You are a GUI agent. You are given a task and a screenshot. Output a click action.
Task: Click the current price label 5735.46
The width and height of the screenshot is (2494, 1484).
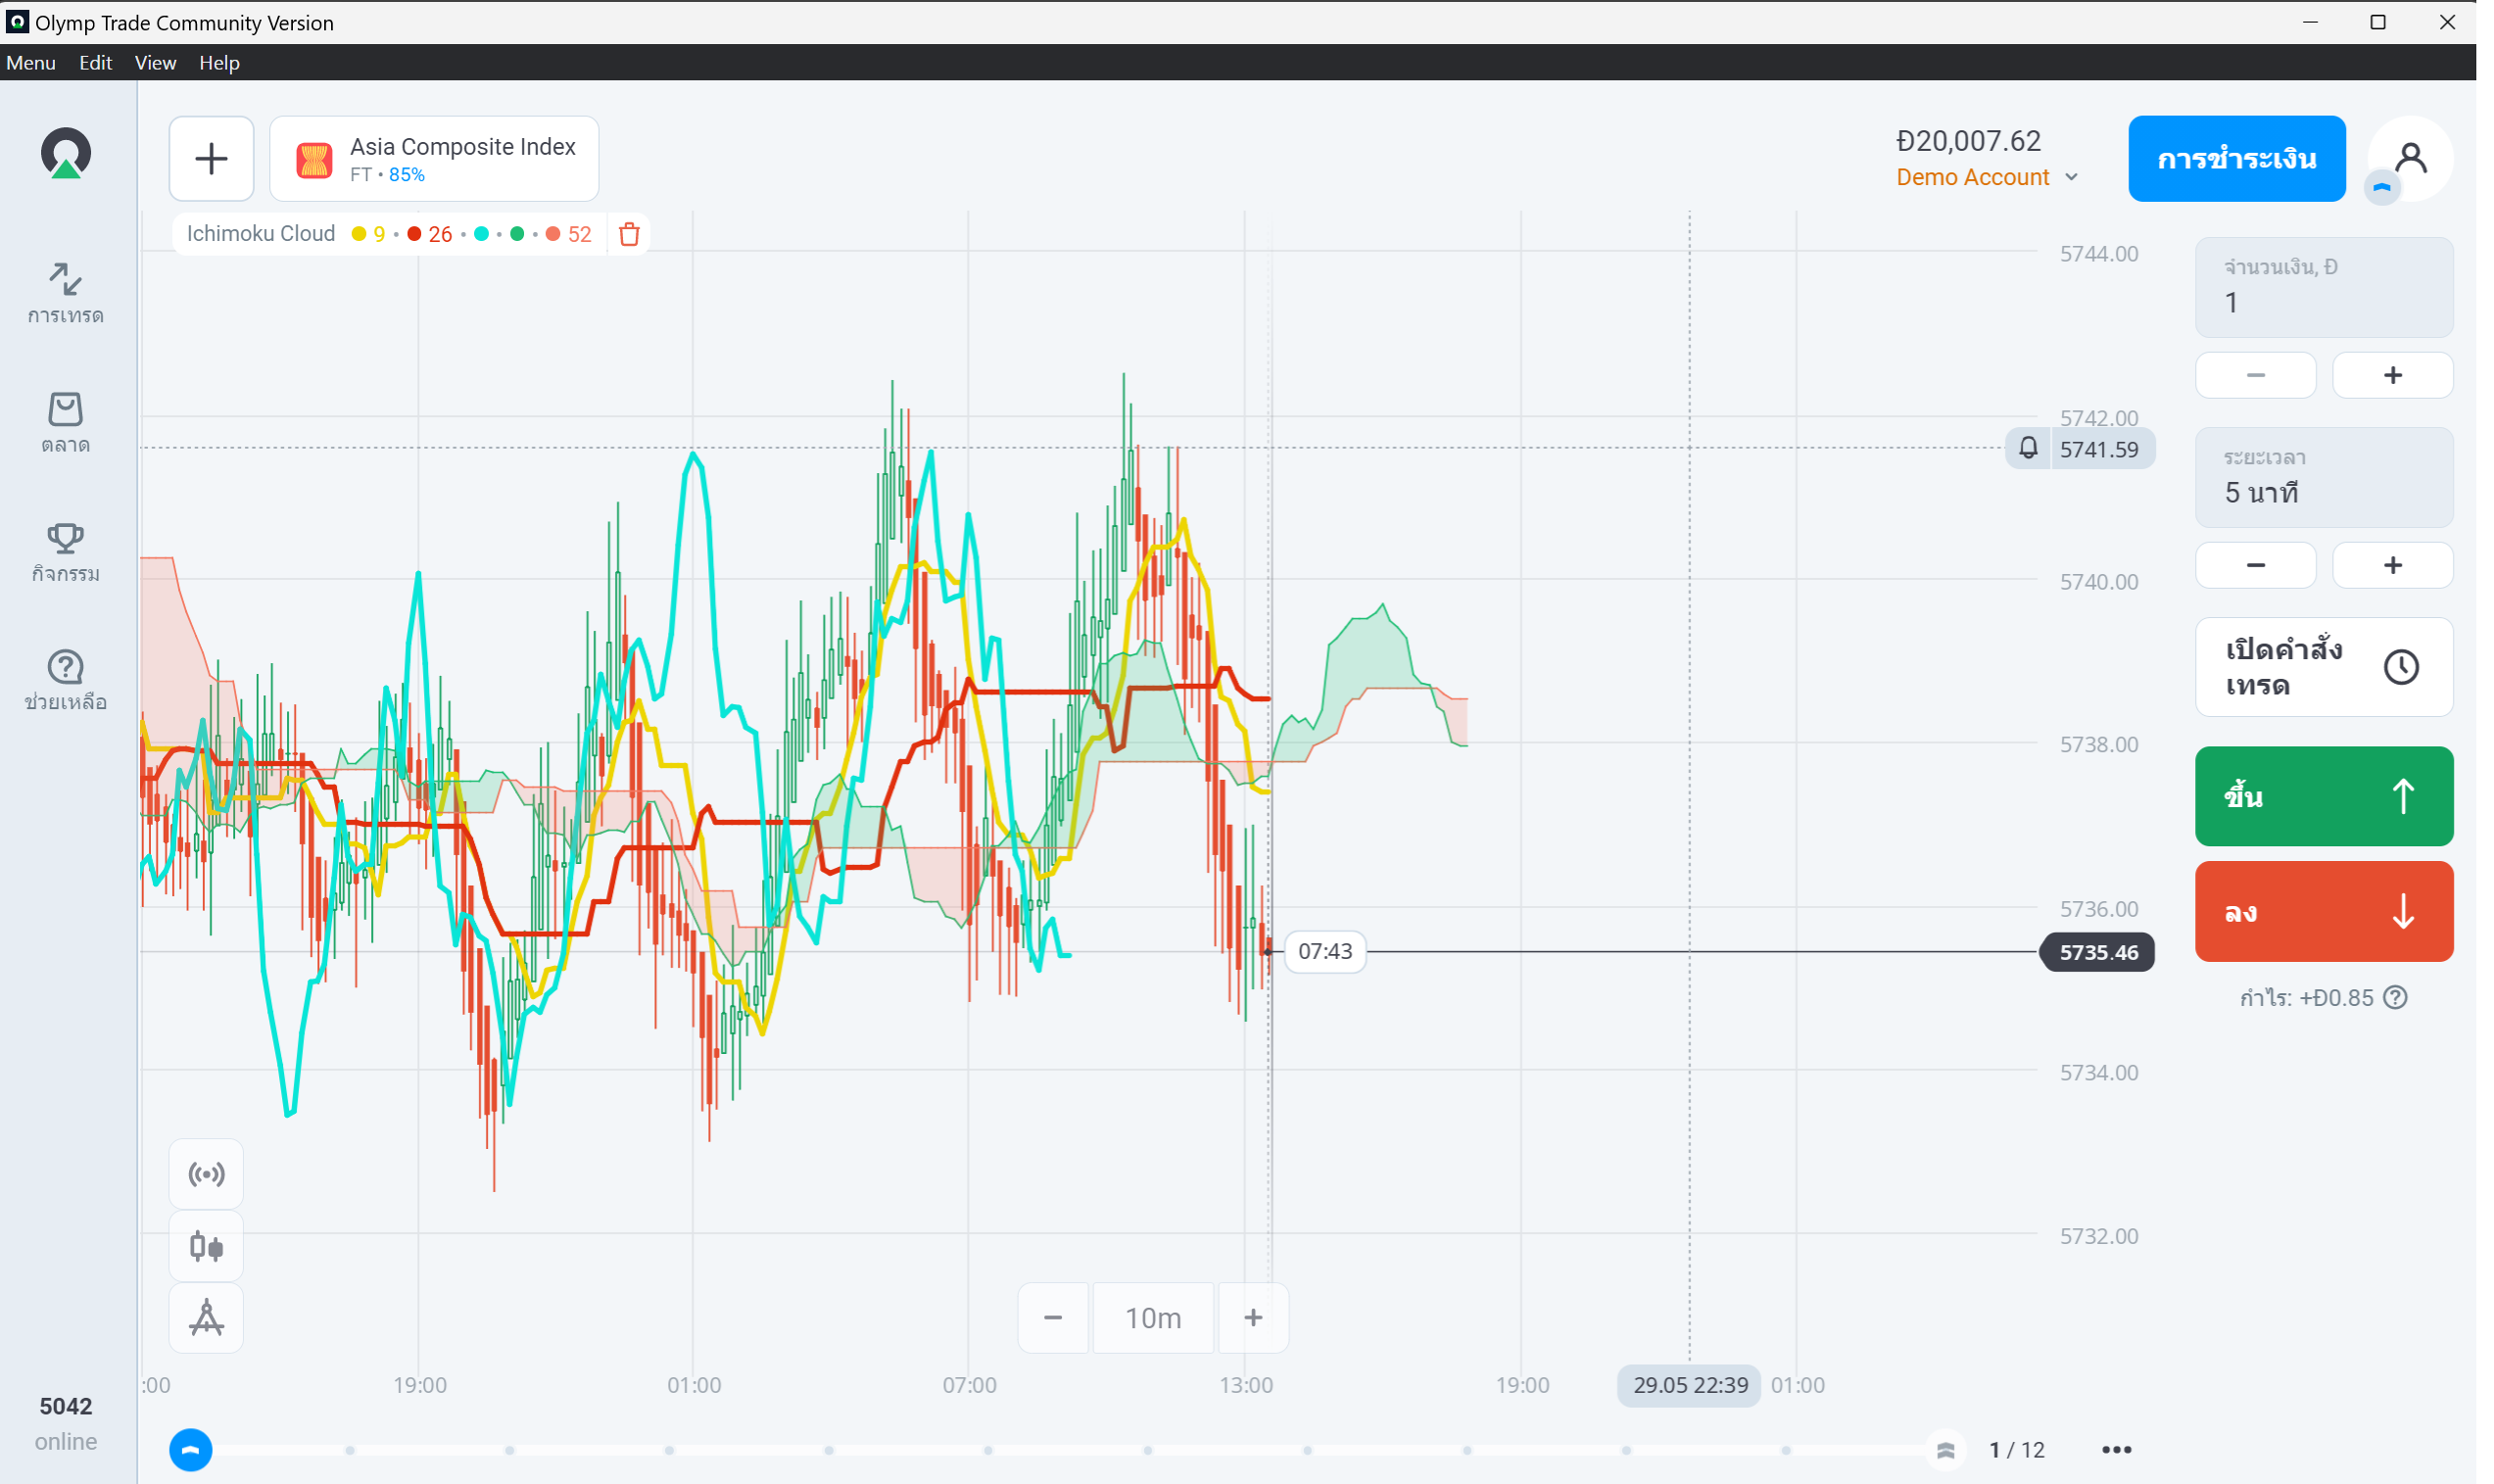2097,952
